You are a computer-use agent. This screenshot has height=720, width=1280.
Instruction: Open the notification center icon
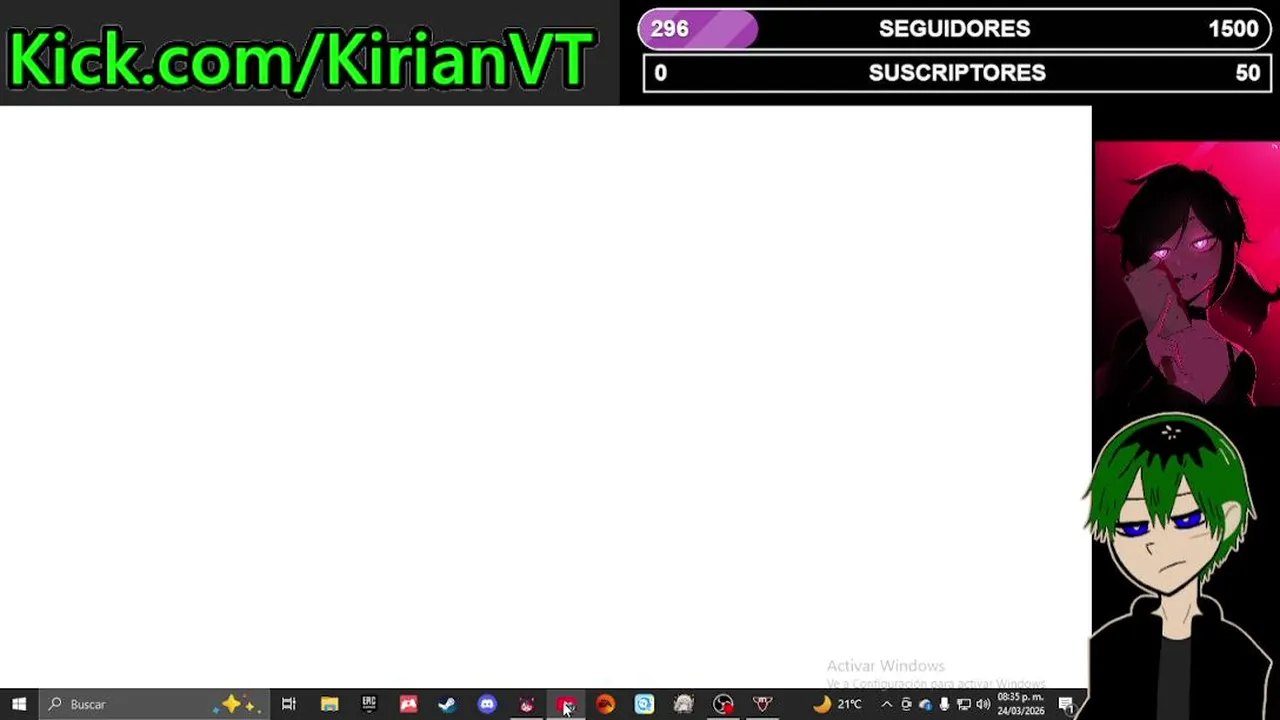pyautogui.click(x=1066, y=704)
